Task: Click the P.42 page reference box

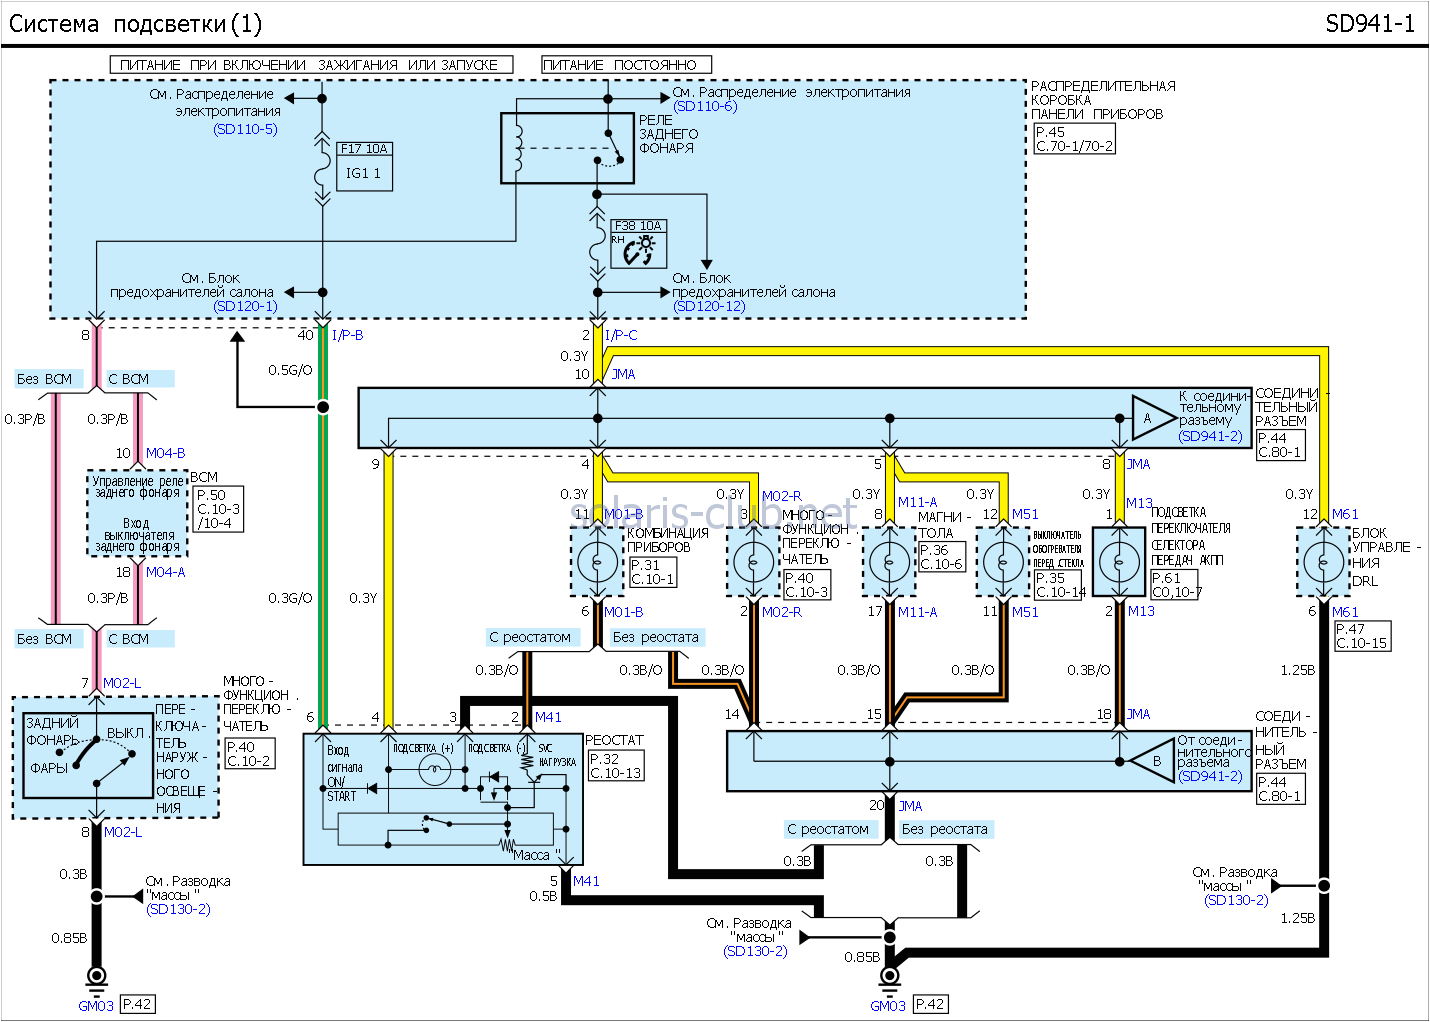Action: (138, 1004)
